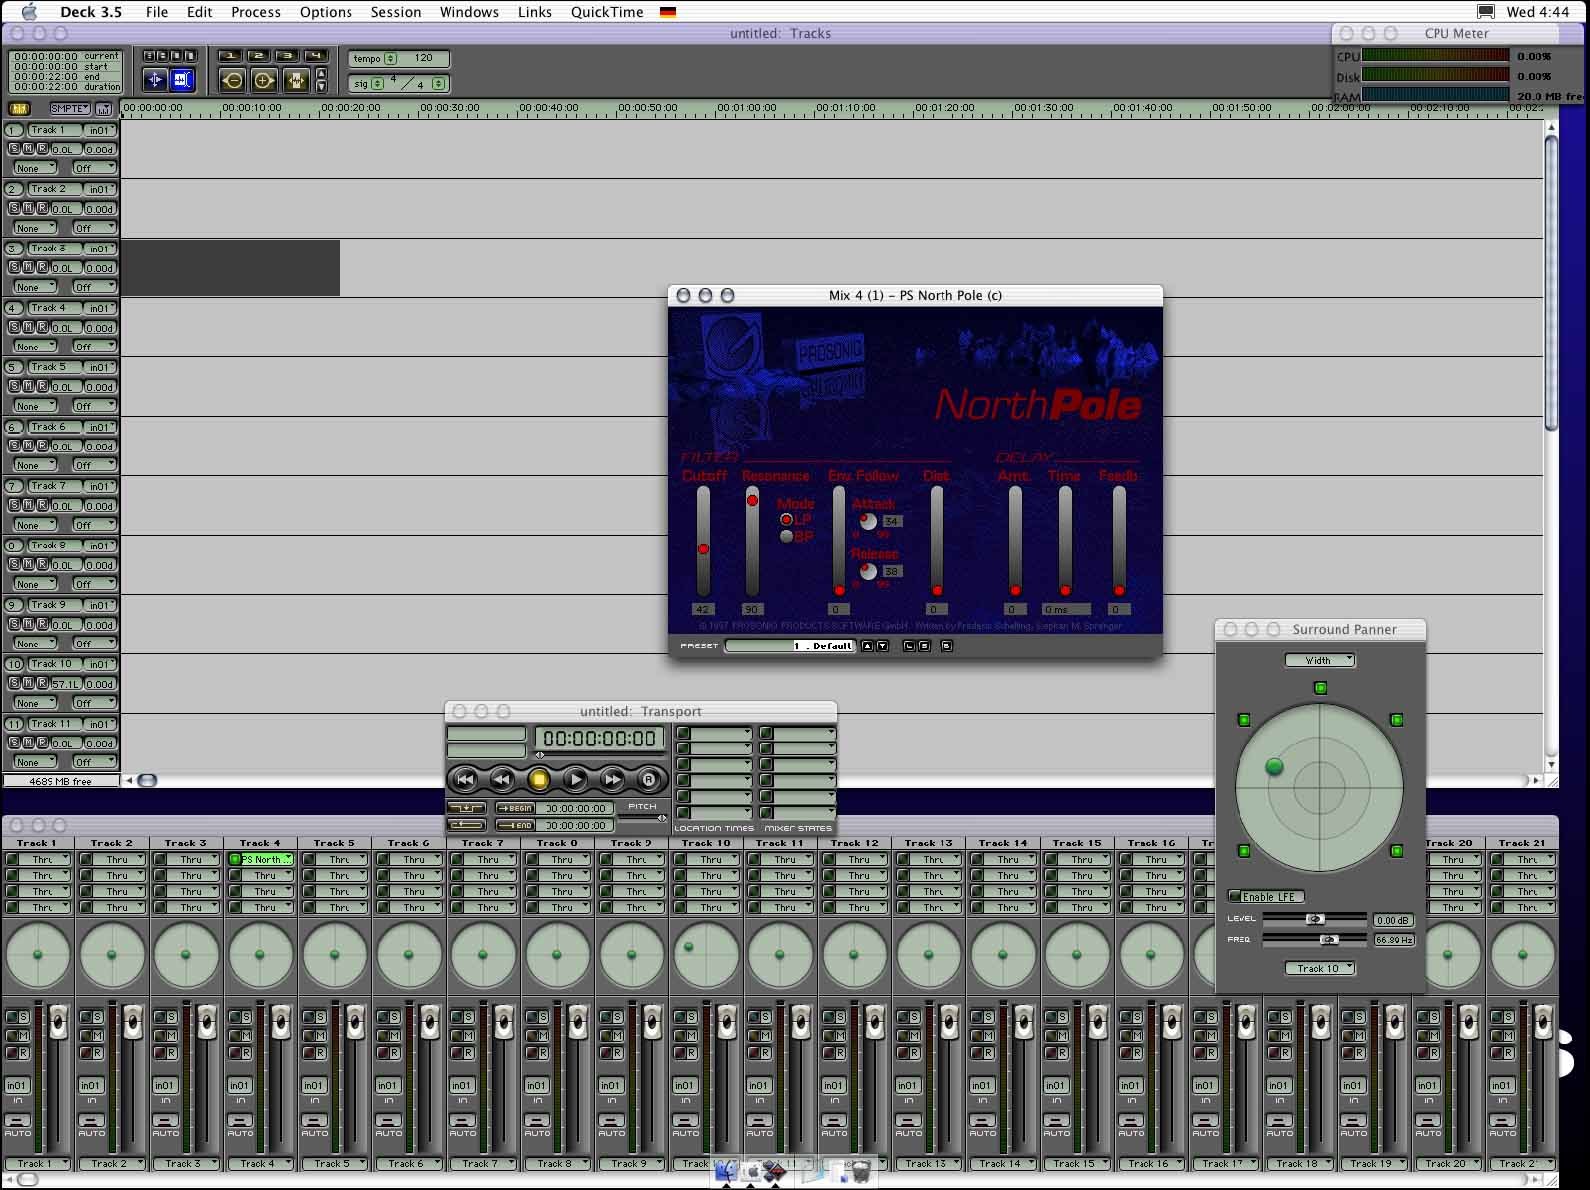
Task: Click the zoom out magnifier in Tracks toolbar
Action: [233, 80]
